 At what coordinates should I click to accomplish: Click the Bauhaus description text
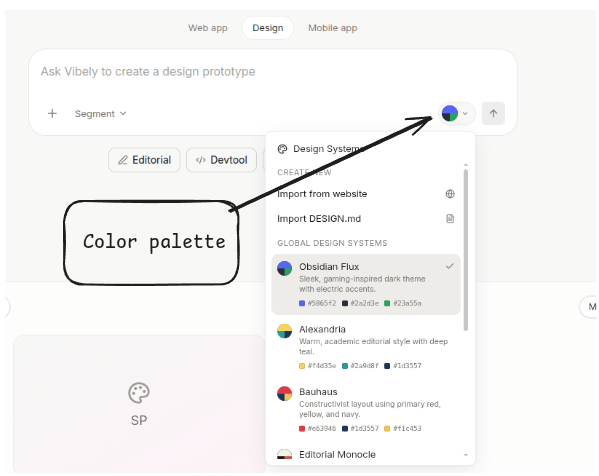(x=370, y=409)
